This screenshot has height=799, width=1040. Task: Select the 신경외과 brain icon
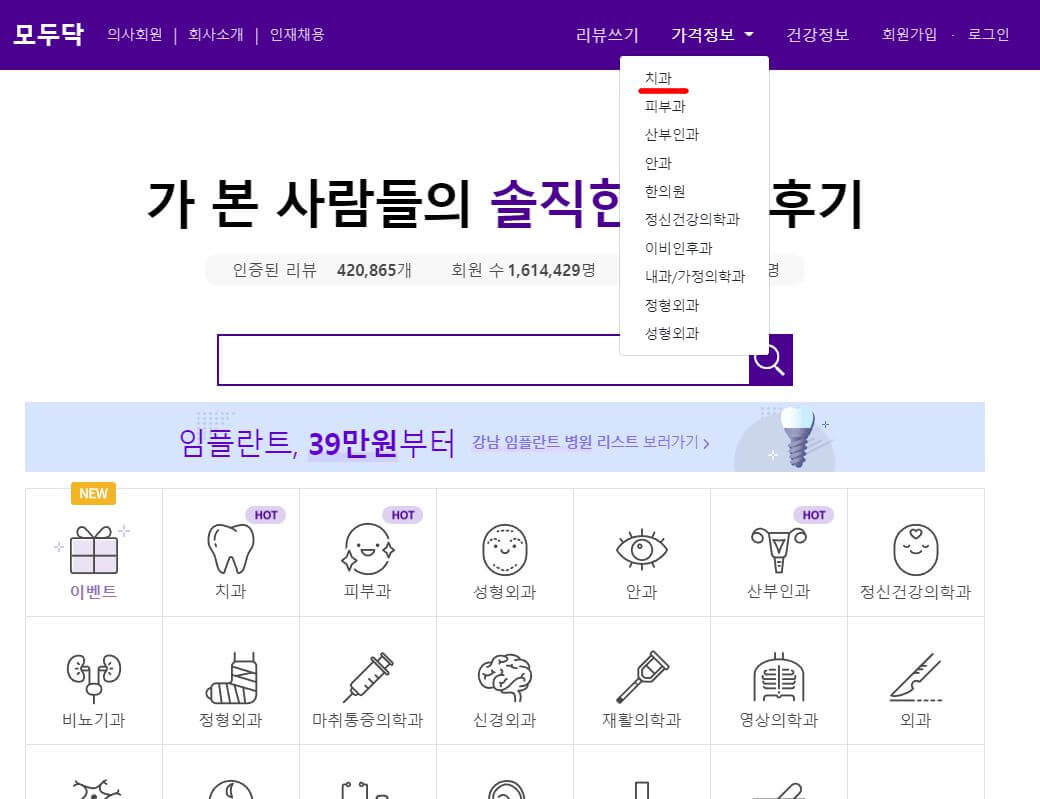tap(505, 676)
